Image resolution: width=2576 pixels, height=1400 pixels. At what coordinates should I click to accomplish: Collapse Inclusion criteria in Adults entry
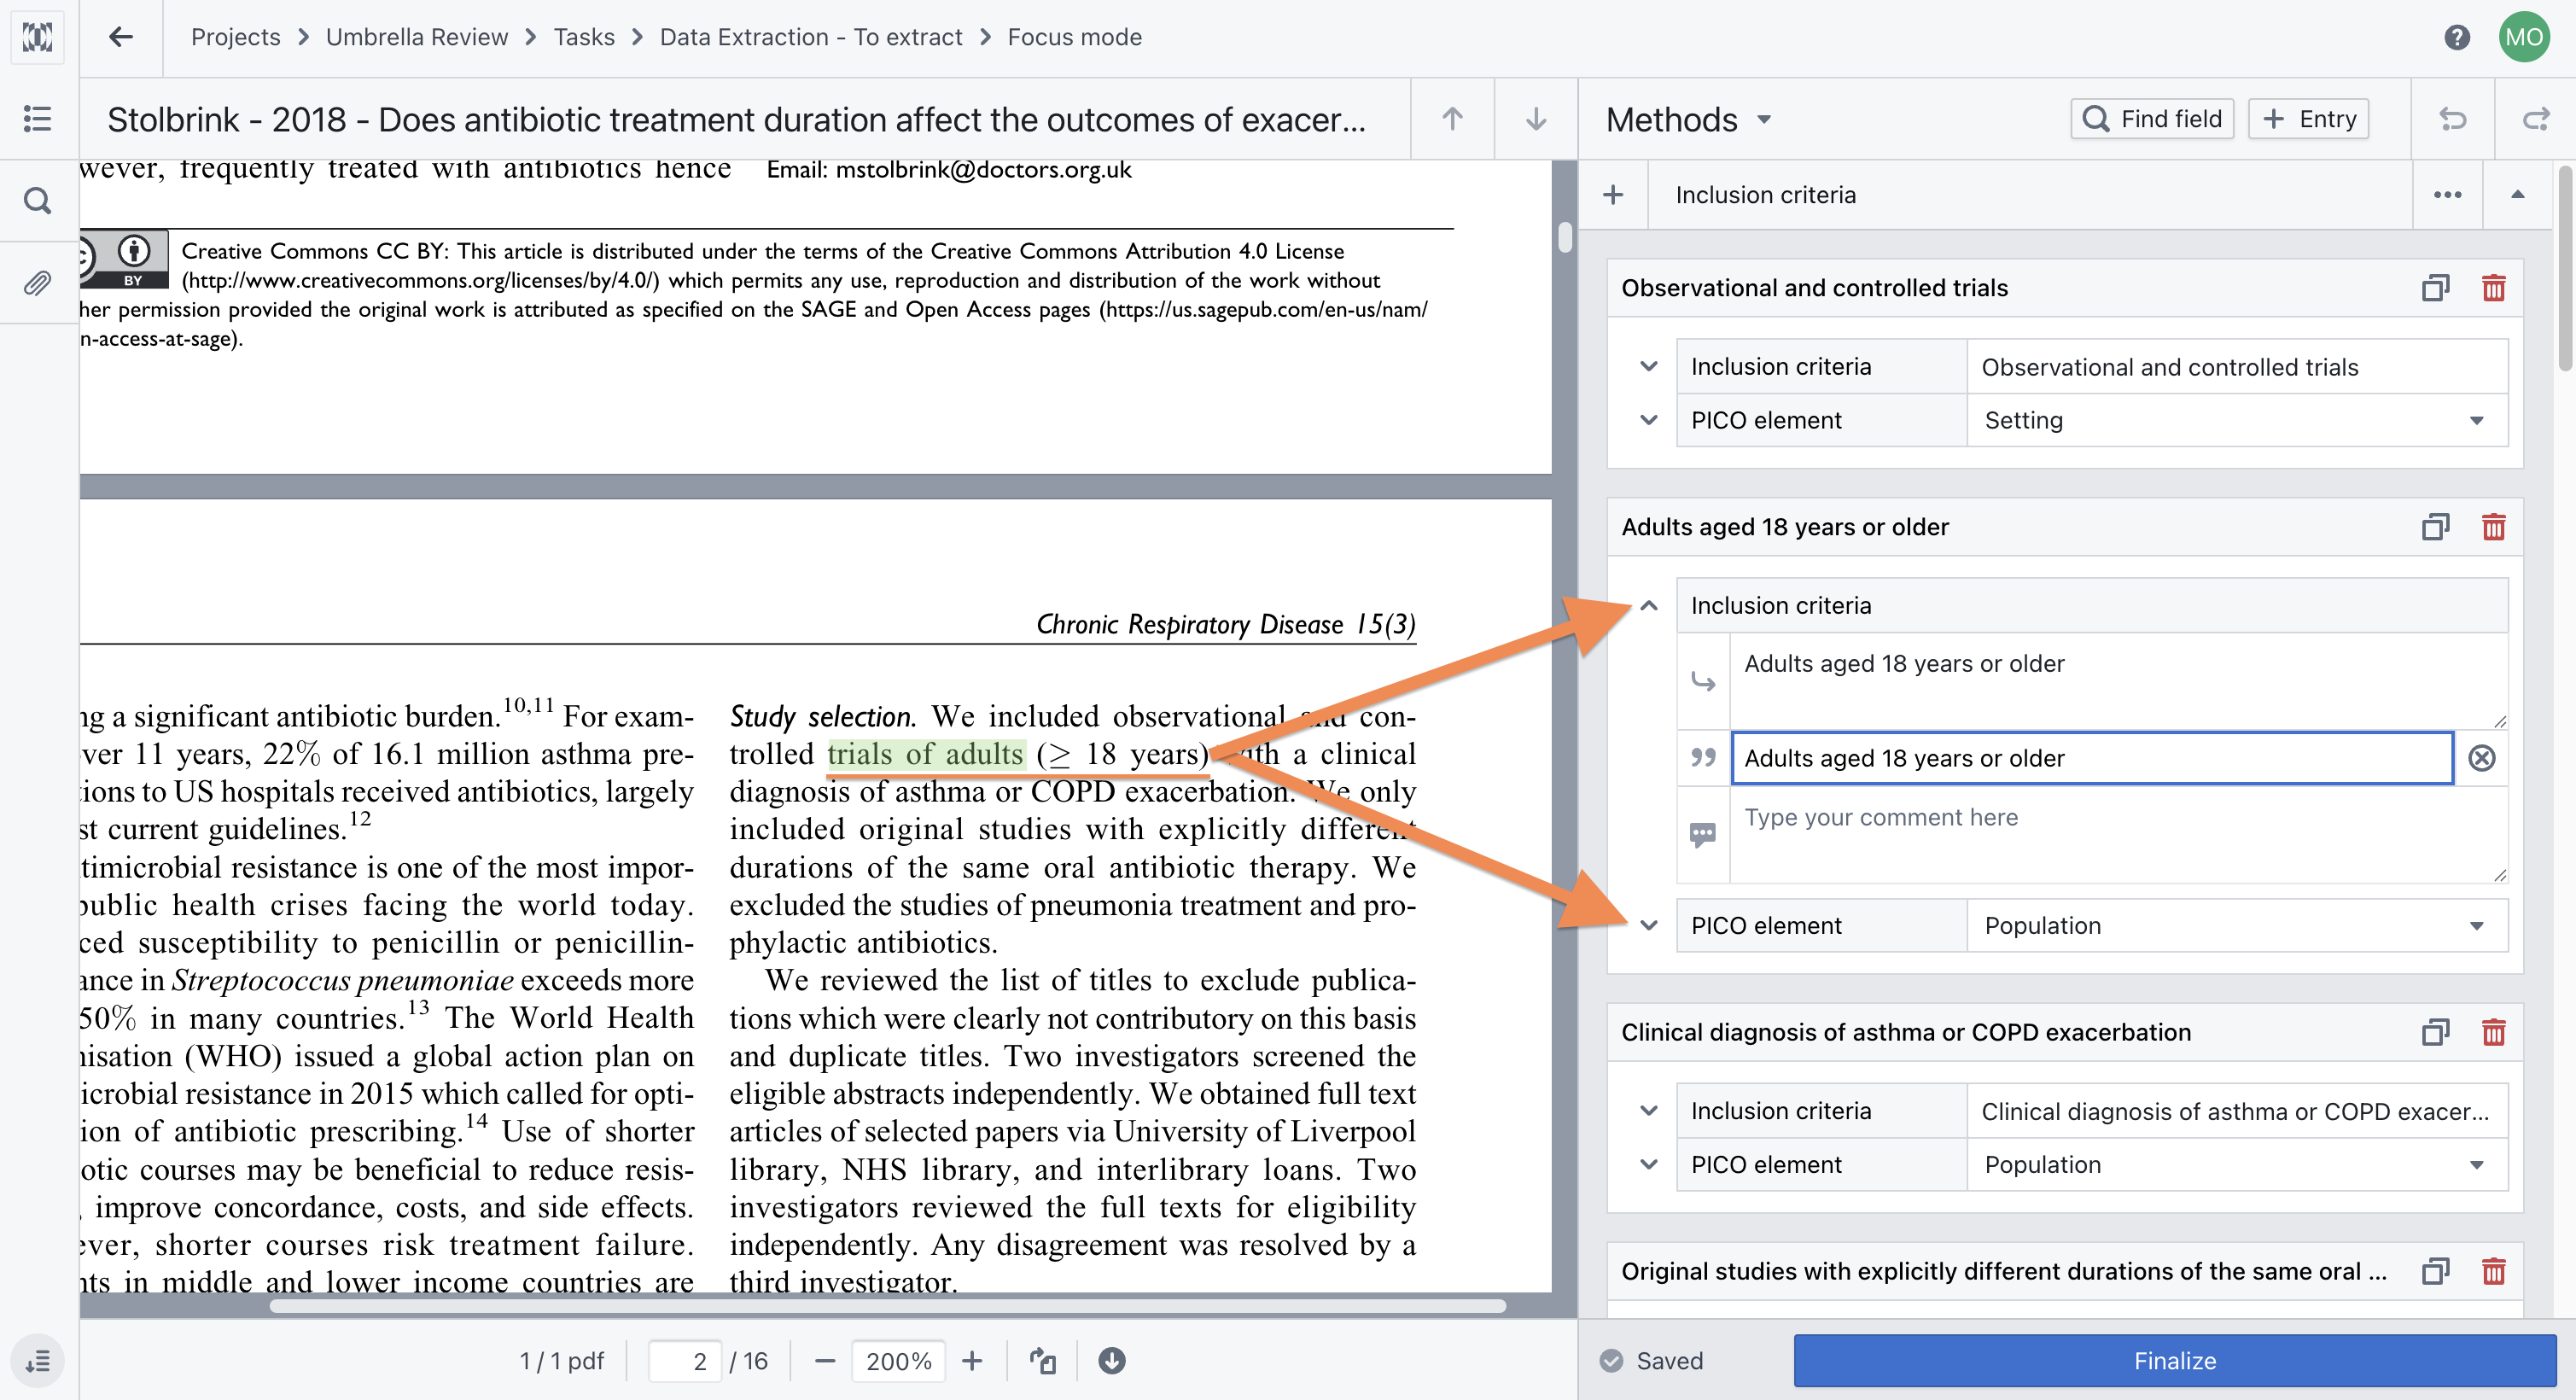pos(1649,605)
